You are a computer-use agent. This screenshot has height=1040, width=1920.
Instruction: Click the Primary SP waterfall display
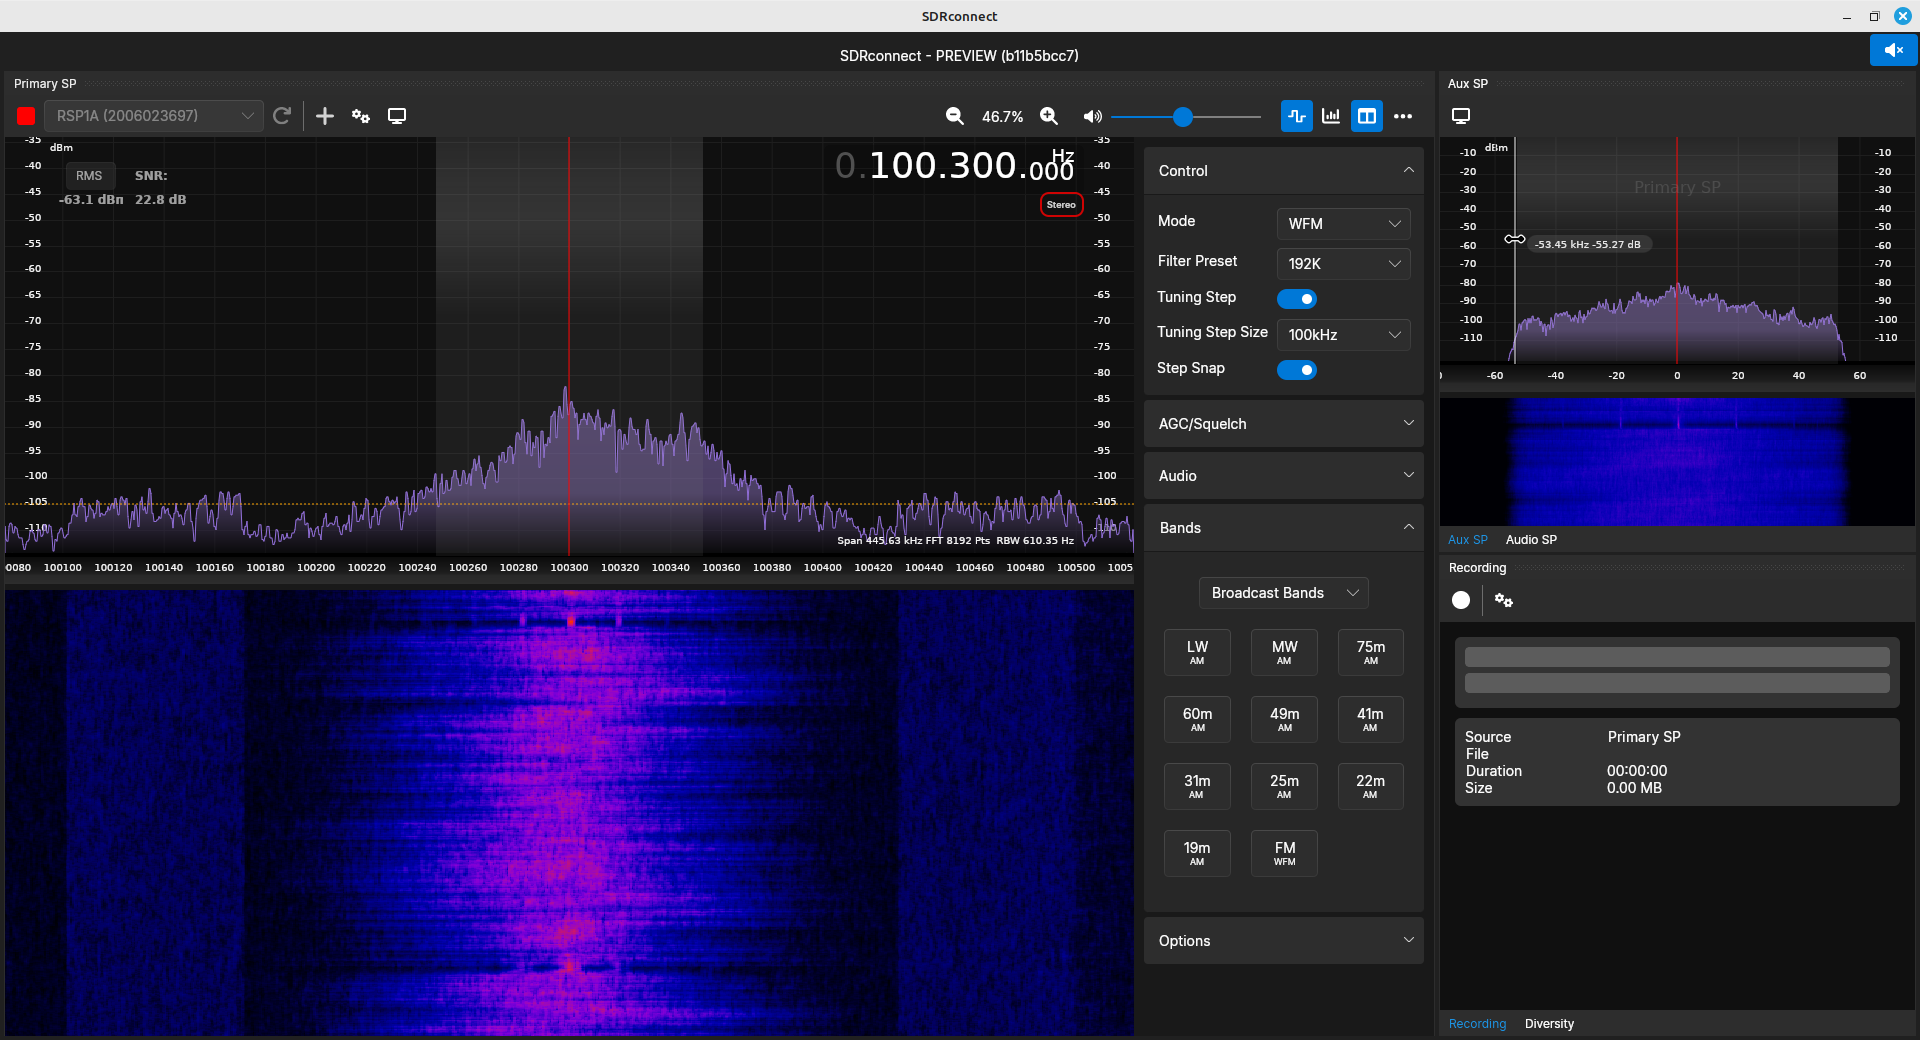coord(569,812)
